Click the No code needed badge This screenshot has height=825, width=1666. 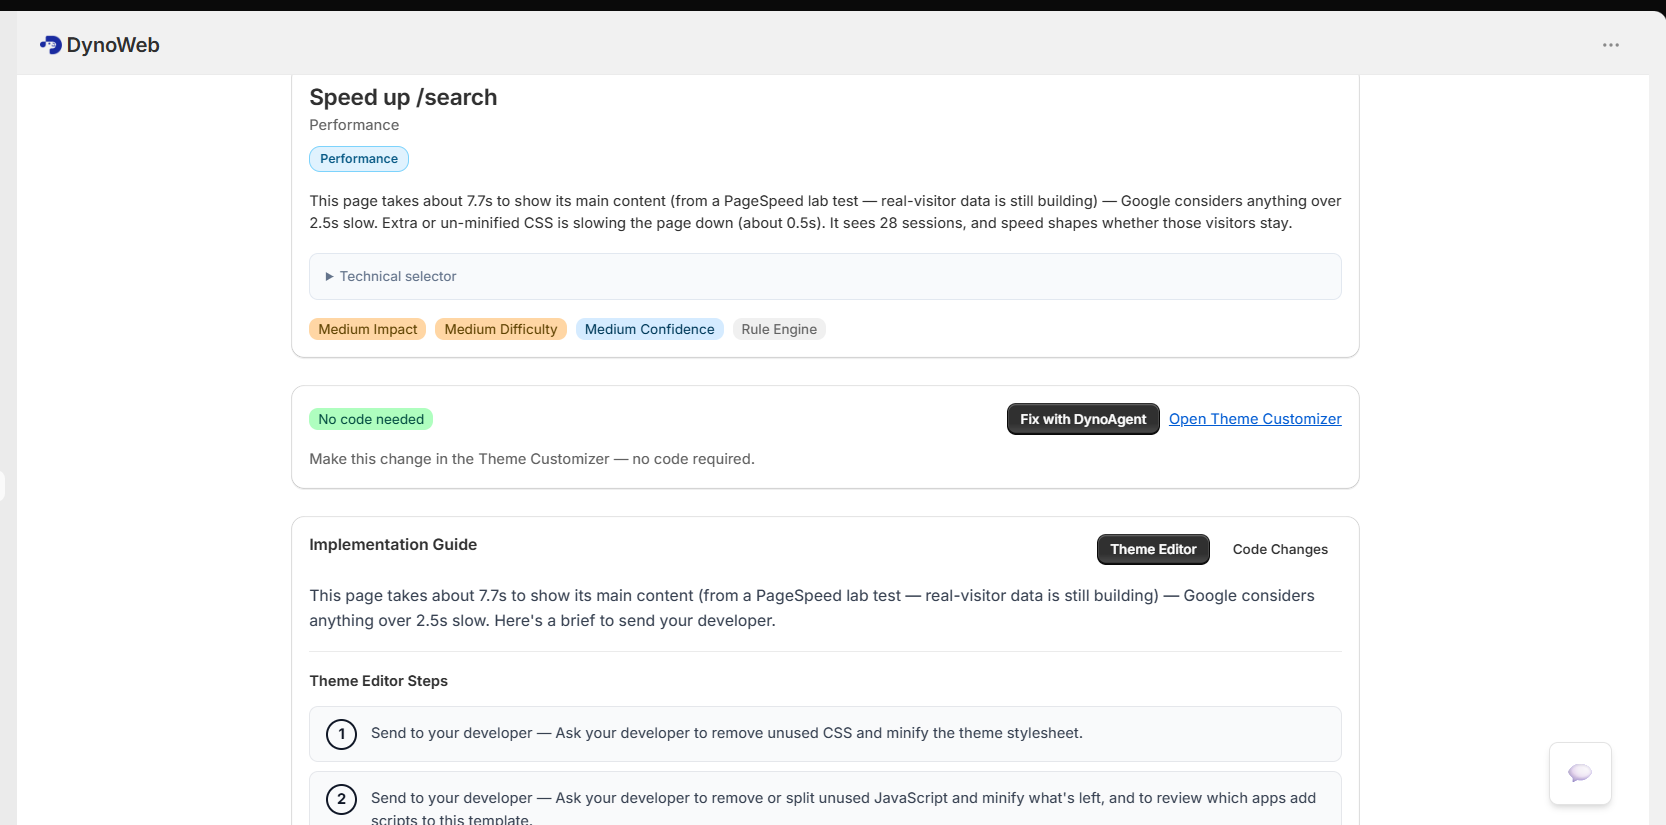(371, 419)
